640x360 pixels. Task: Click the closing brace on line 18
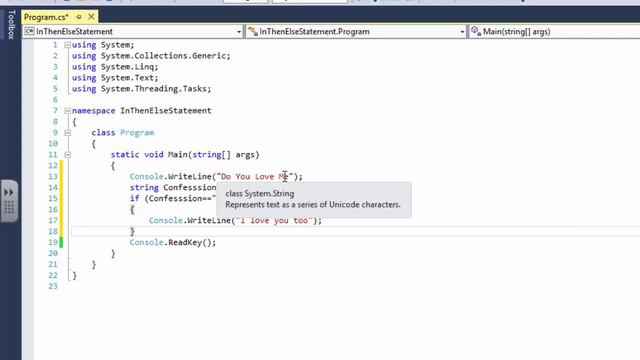tap(132, 232)
